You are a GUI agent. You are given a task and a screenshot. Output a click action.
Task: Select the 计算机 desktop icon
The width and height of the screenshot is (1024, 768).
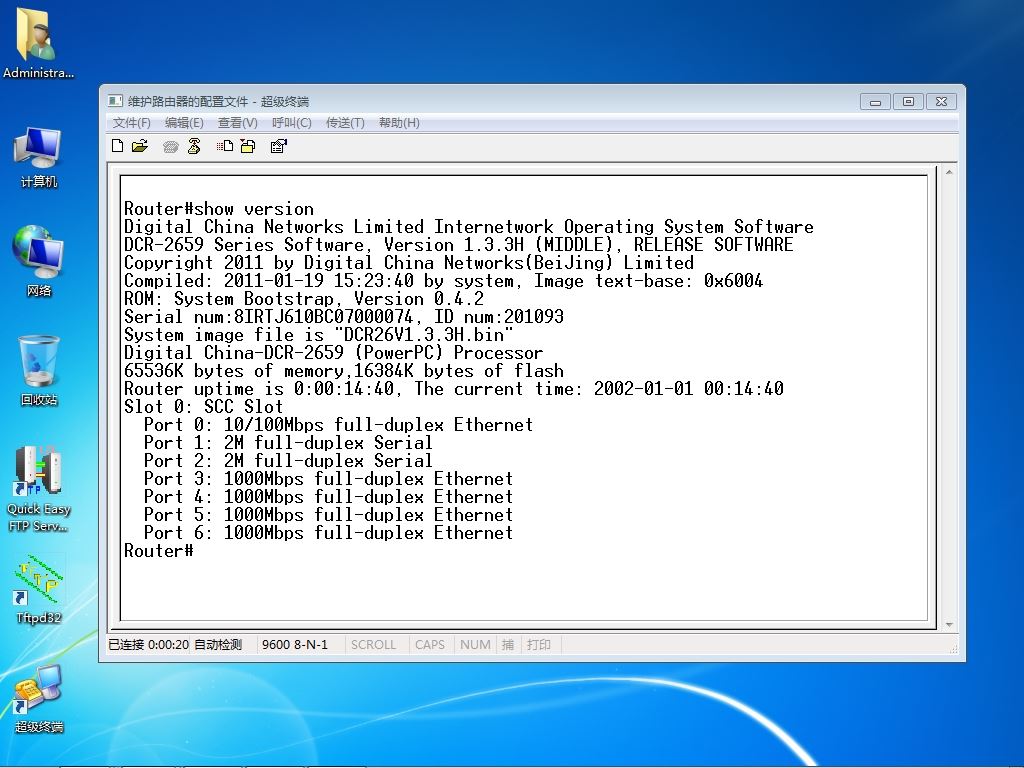tap(39, 157)
